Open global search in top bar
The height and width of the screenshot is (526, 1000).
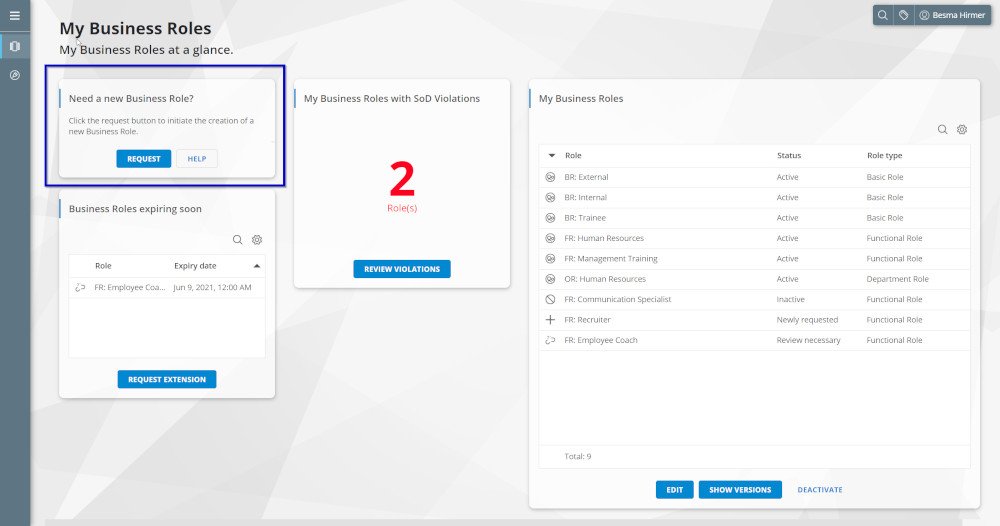coord(883,15)
